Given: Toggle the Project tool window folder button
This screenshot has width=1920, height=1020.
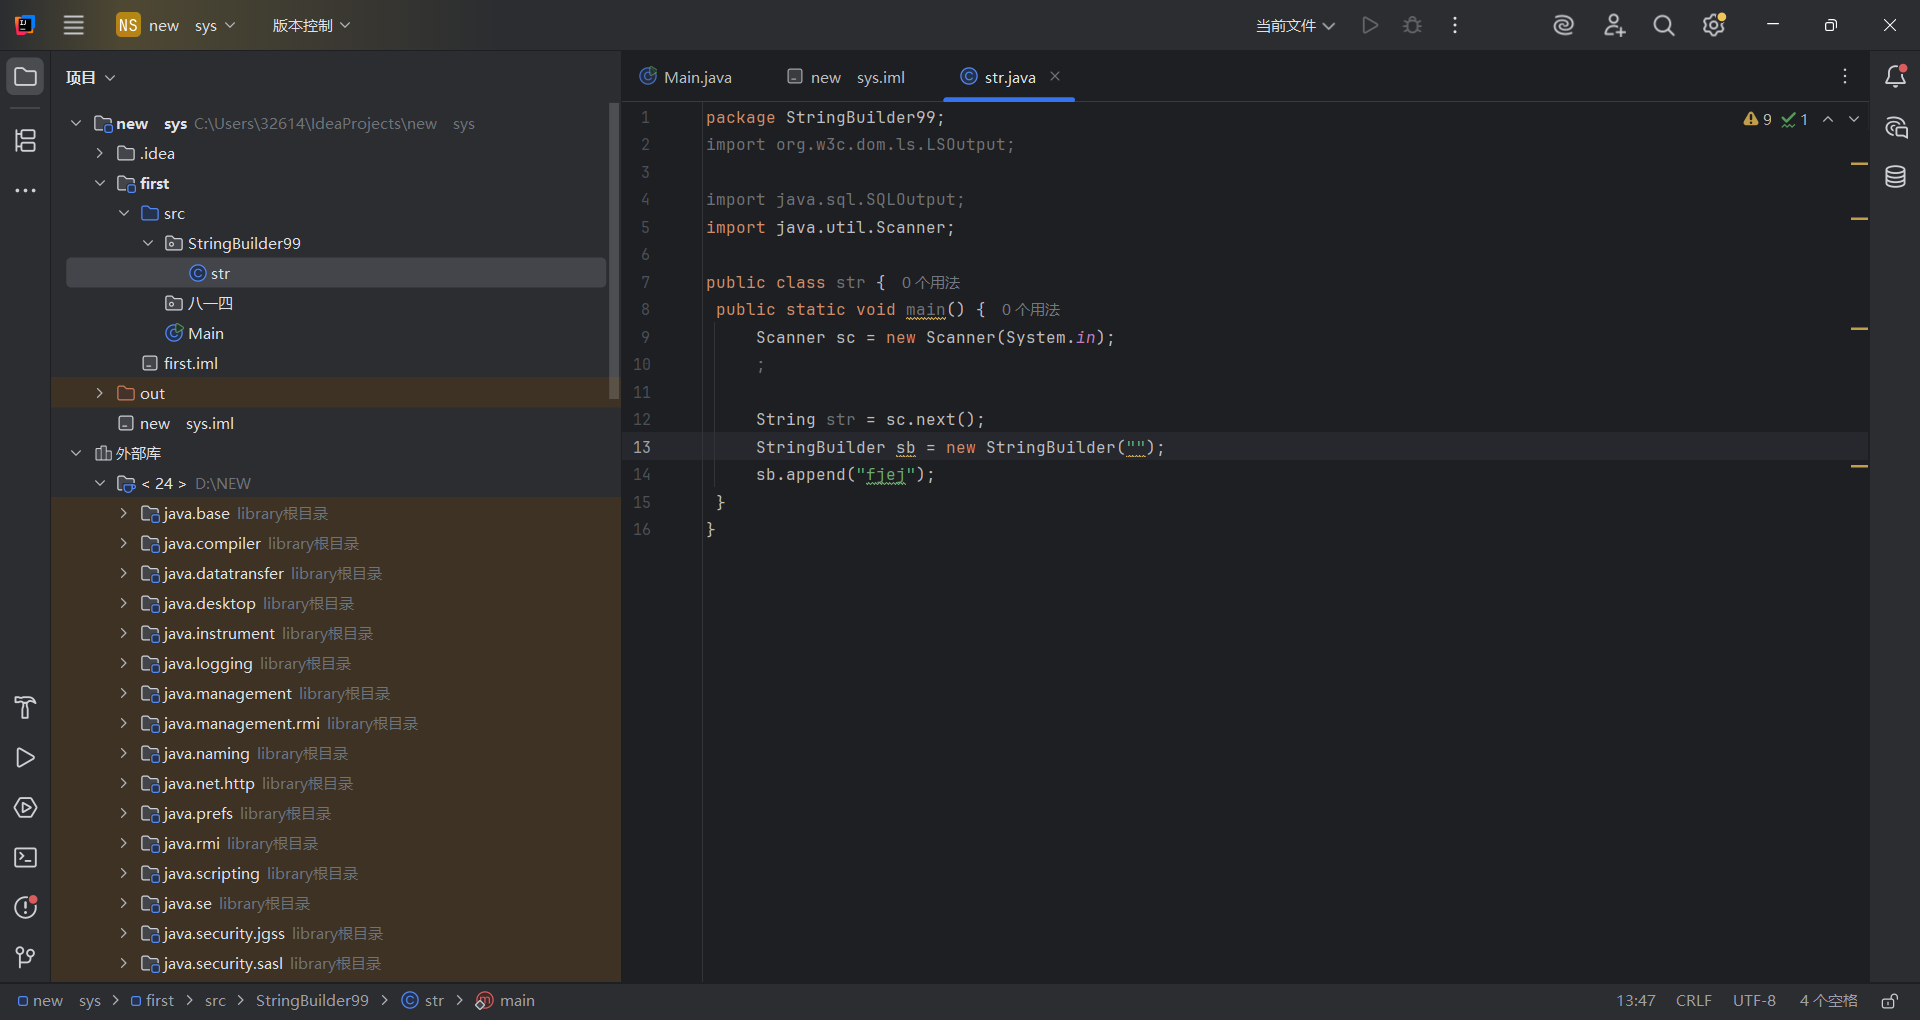Looking at the screenshot, I should pos(26,77).
